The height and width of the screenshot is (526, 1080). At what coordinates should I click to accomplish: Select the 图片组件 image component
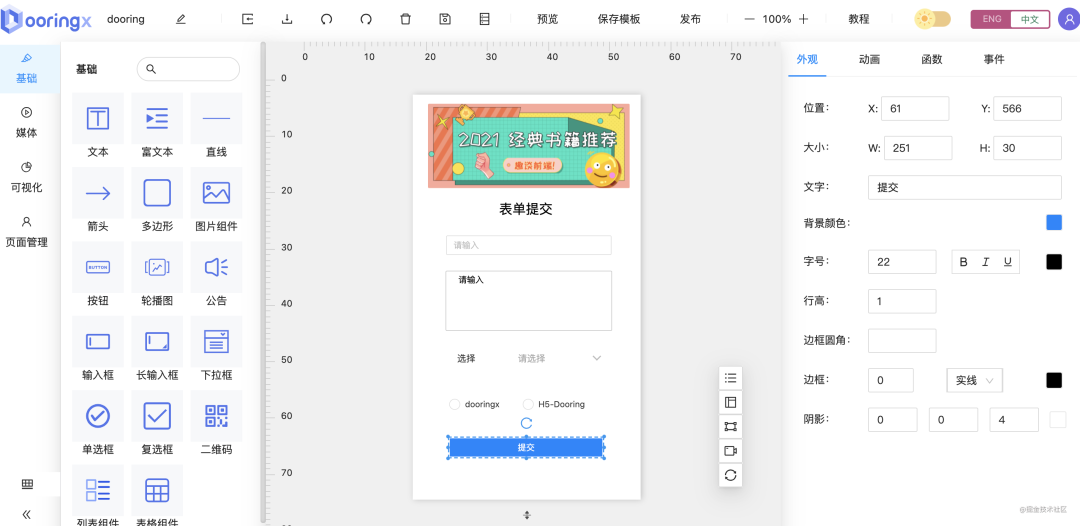click(216, 201)
